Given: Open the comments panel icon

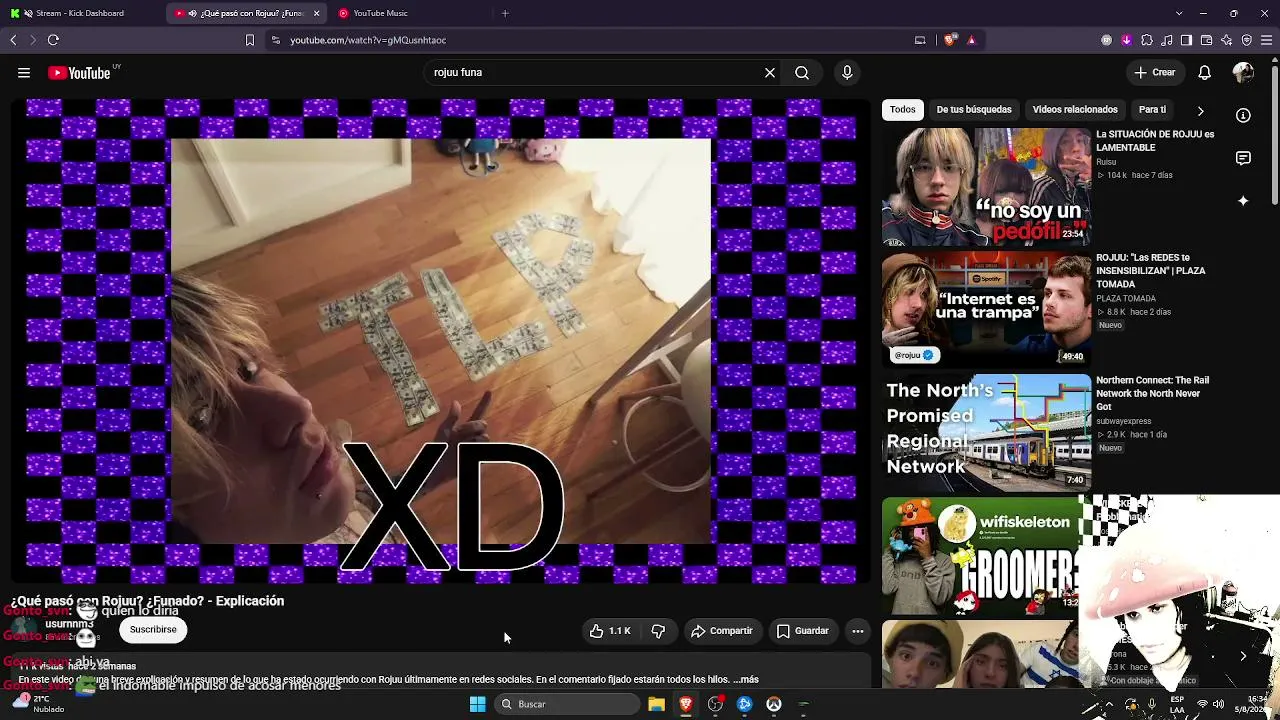Looking at the screenshot, I should (x=1243, y=158).
